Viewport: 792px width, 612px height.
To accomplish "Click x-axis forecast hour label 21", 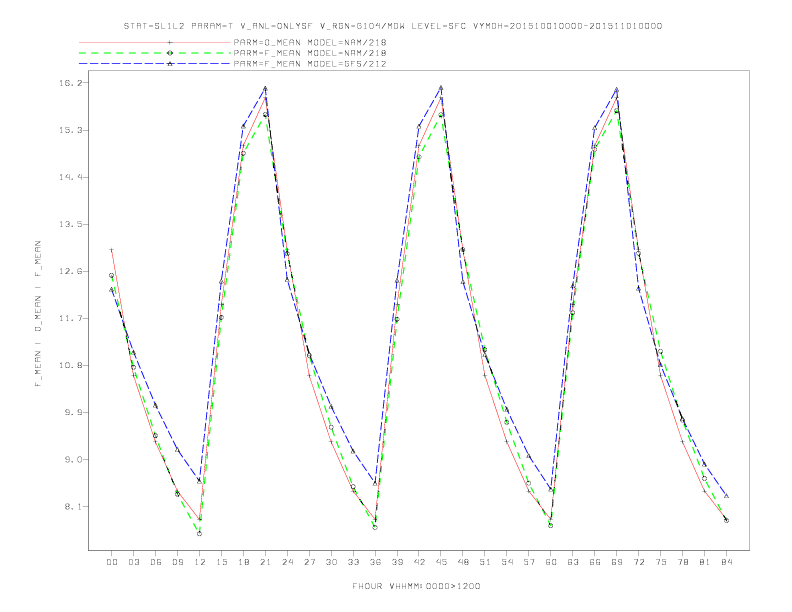I will click(x=265, y=562).
